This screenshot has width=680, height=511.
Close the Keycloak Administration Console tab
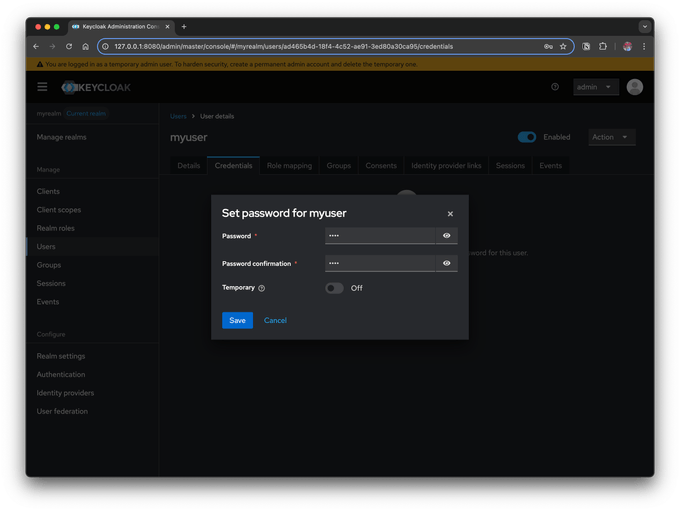[167, 26]
